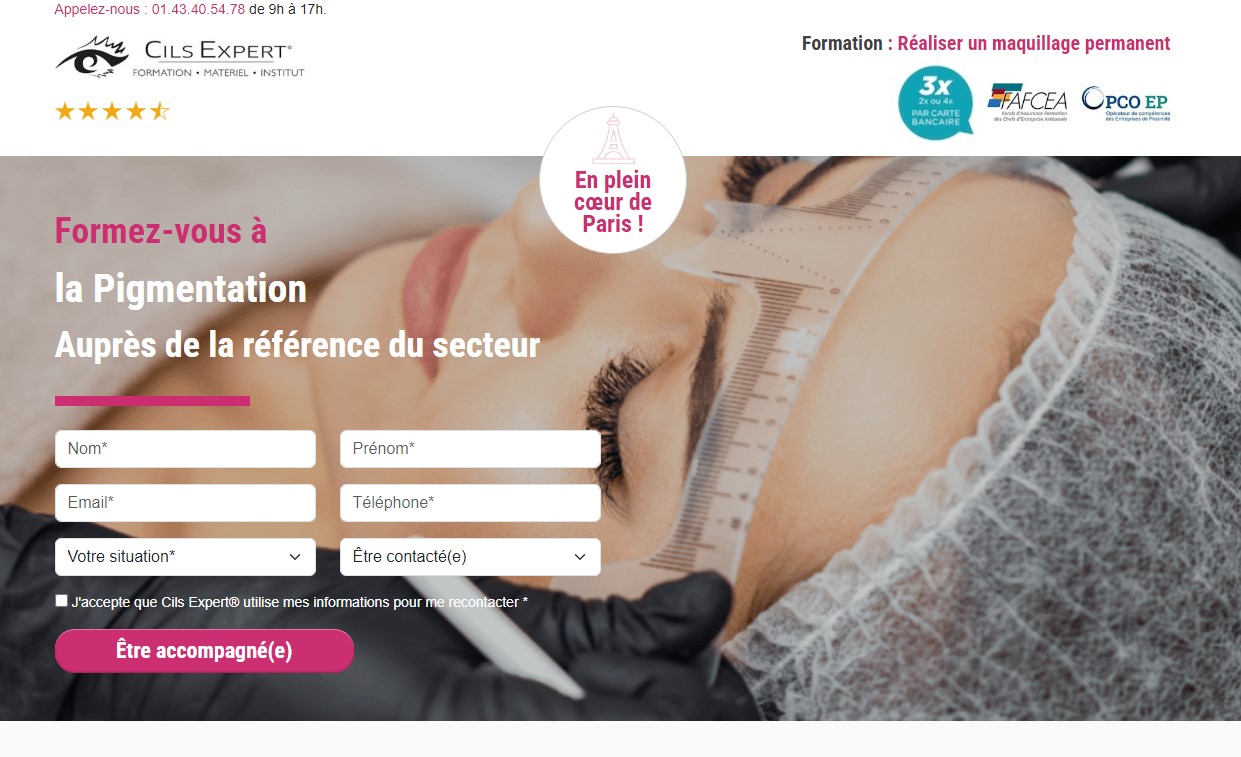Click the five-star rating icons
The height and width of the screenshot is (757, 1241).
[112, 111]
